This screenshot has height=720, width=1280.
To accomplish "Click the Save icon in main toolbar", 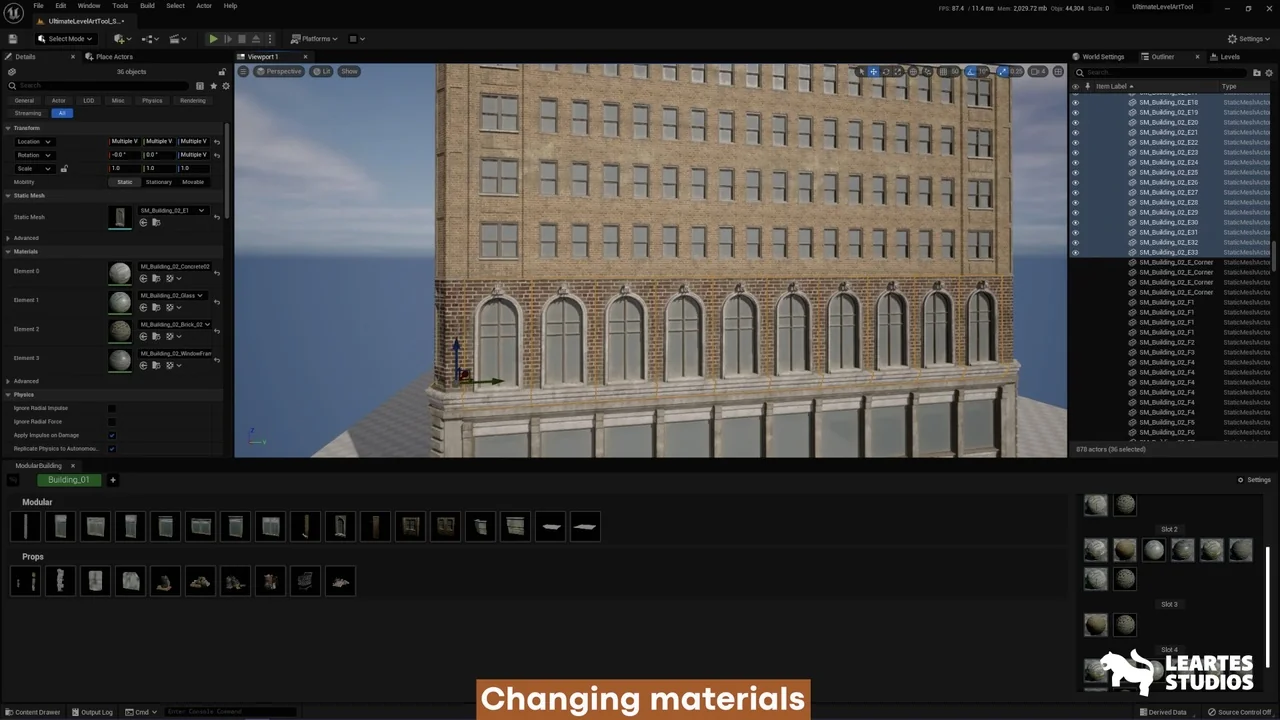I will pyautogui.click(x=13, y=39).
